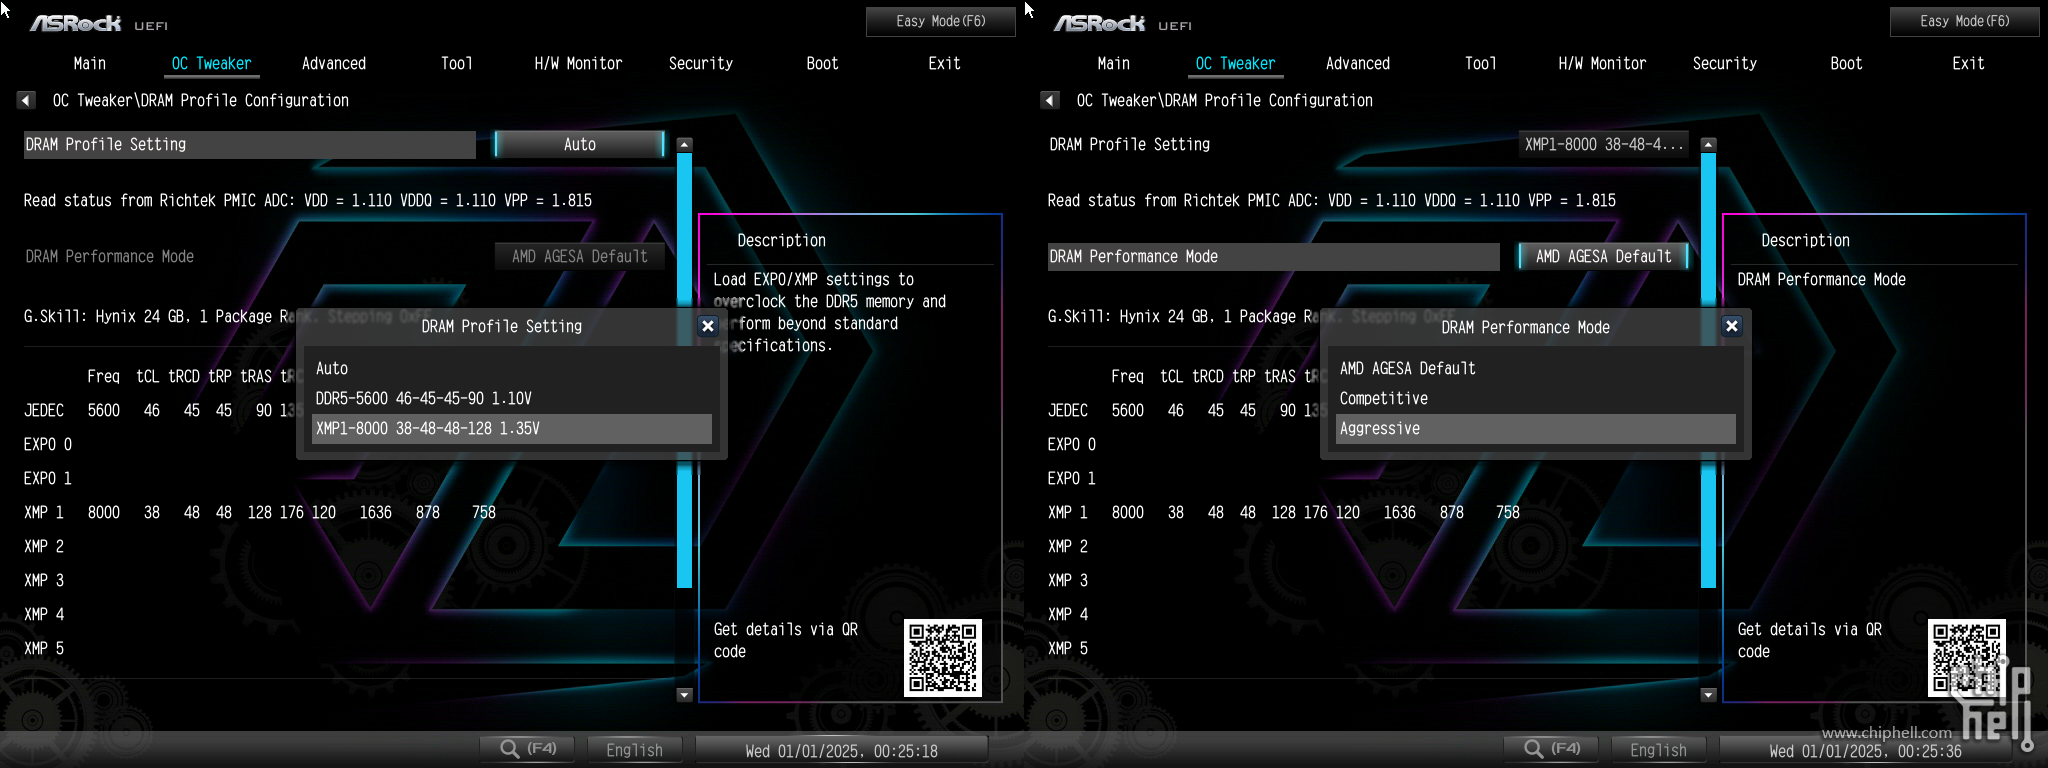
Task: Click the search (F4) magnifier in the right screen
Action: tap(1535, 749)
